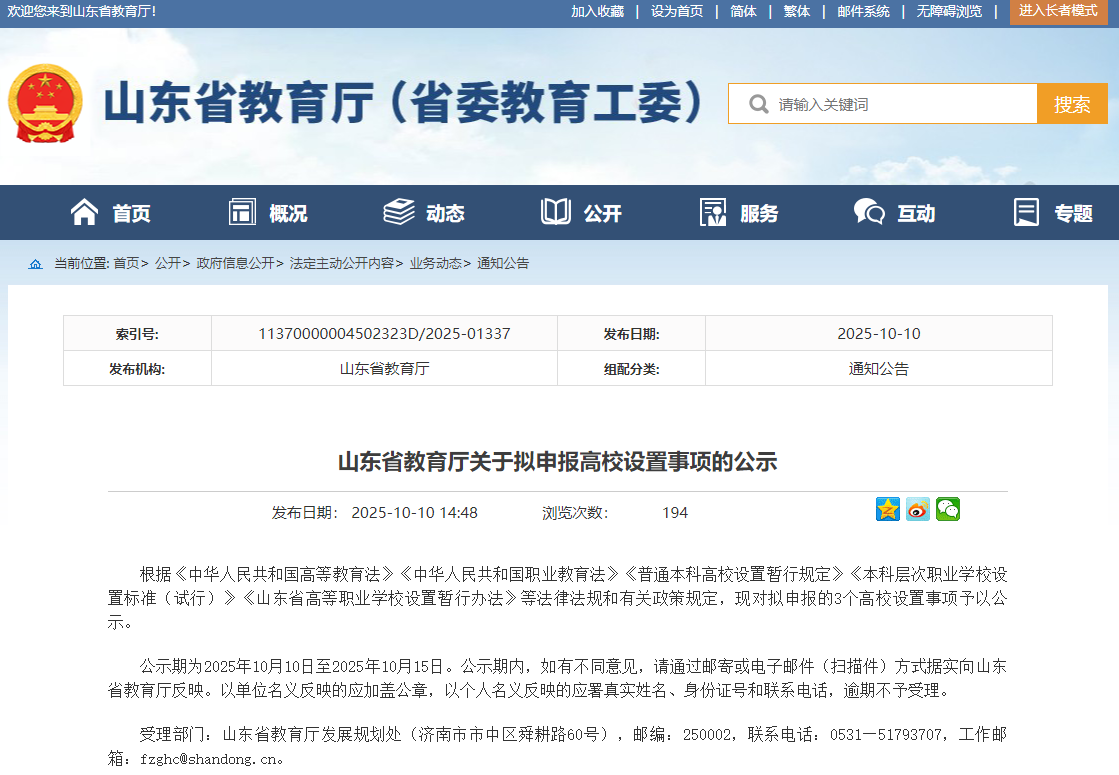1119x775 pixels.
Task: Open the 互动 interaction navigation item
Action: 895,213
